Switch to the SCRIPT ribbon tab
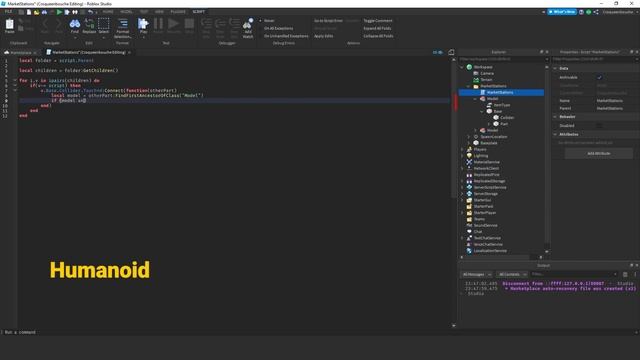This screenshot has width=640, height=360. click(x=199, y=12)
